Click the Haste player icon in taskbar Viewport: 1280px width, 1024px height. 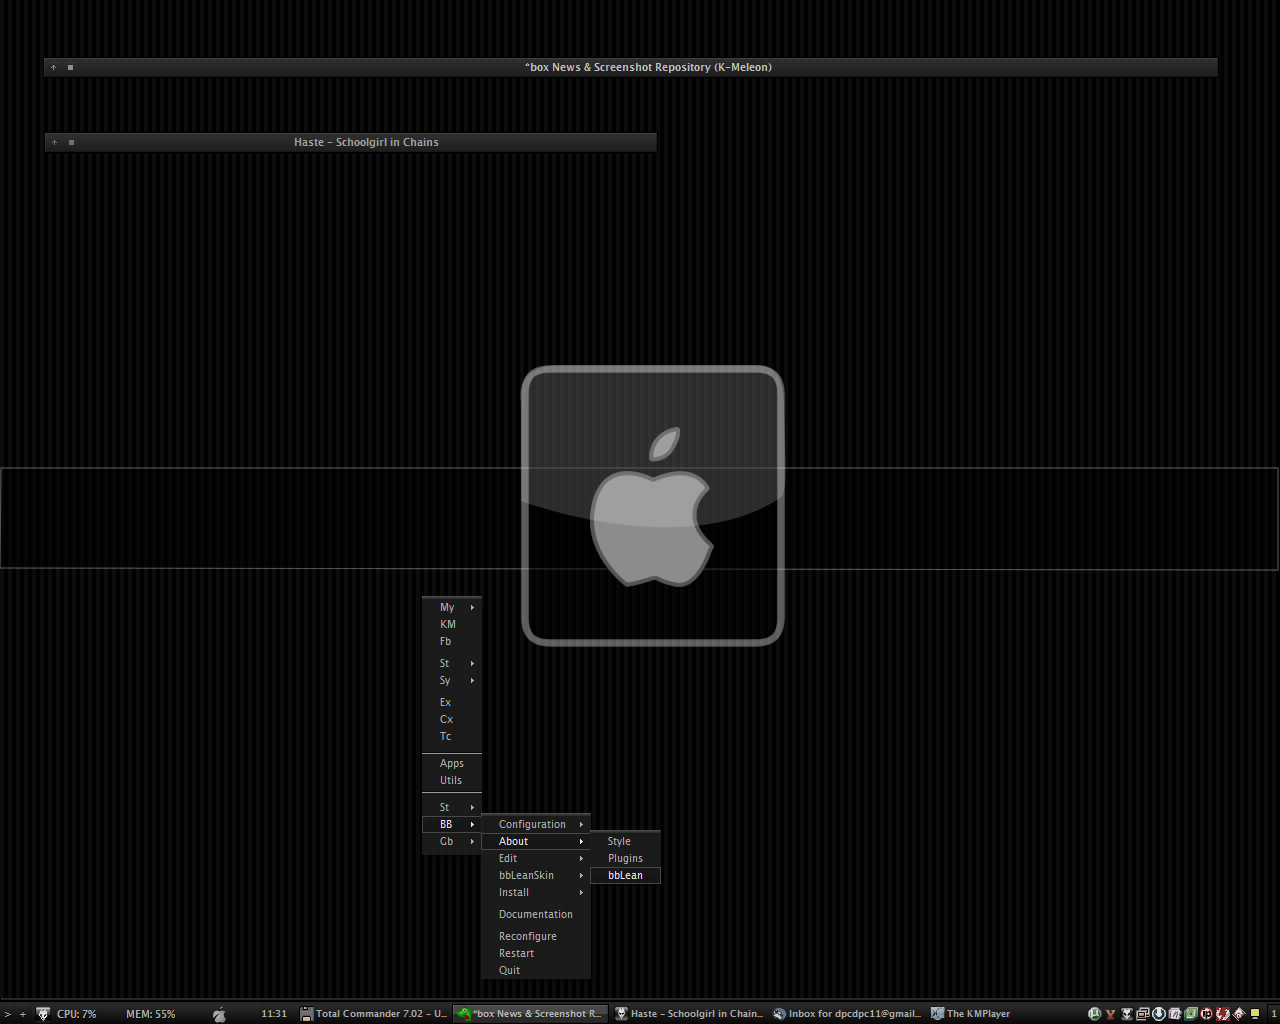[x=621, y=1013]
